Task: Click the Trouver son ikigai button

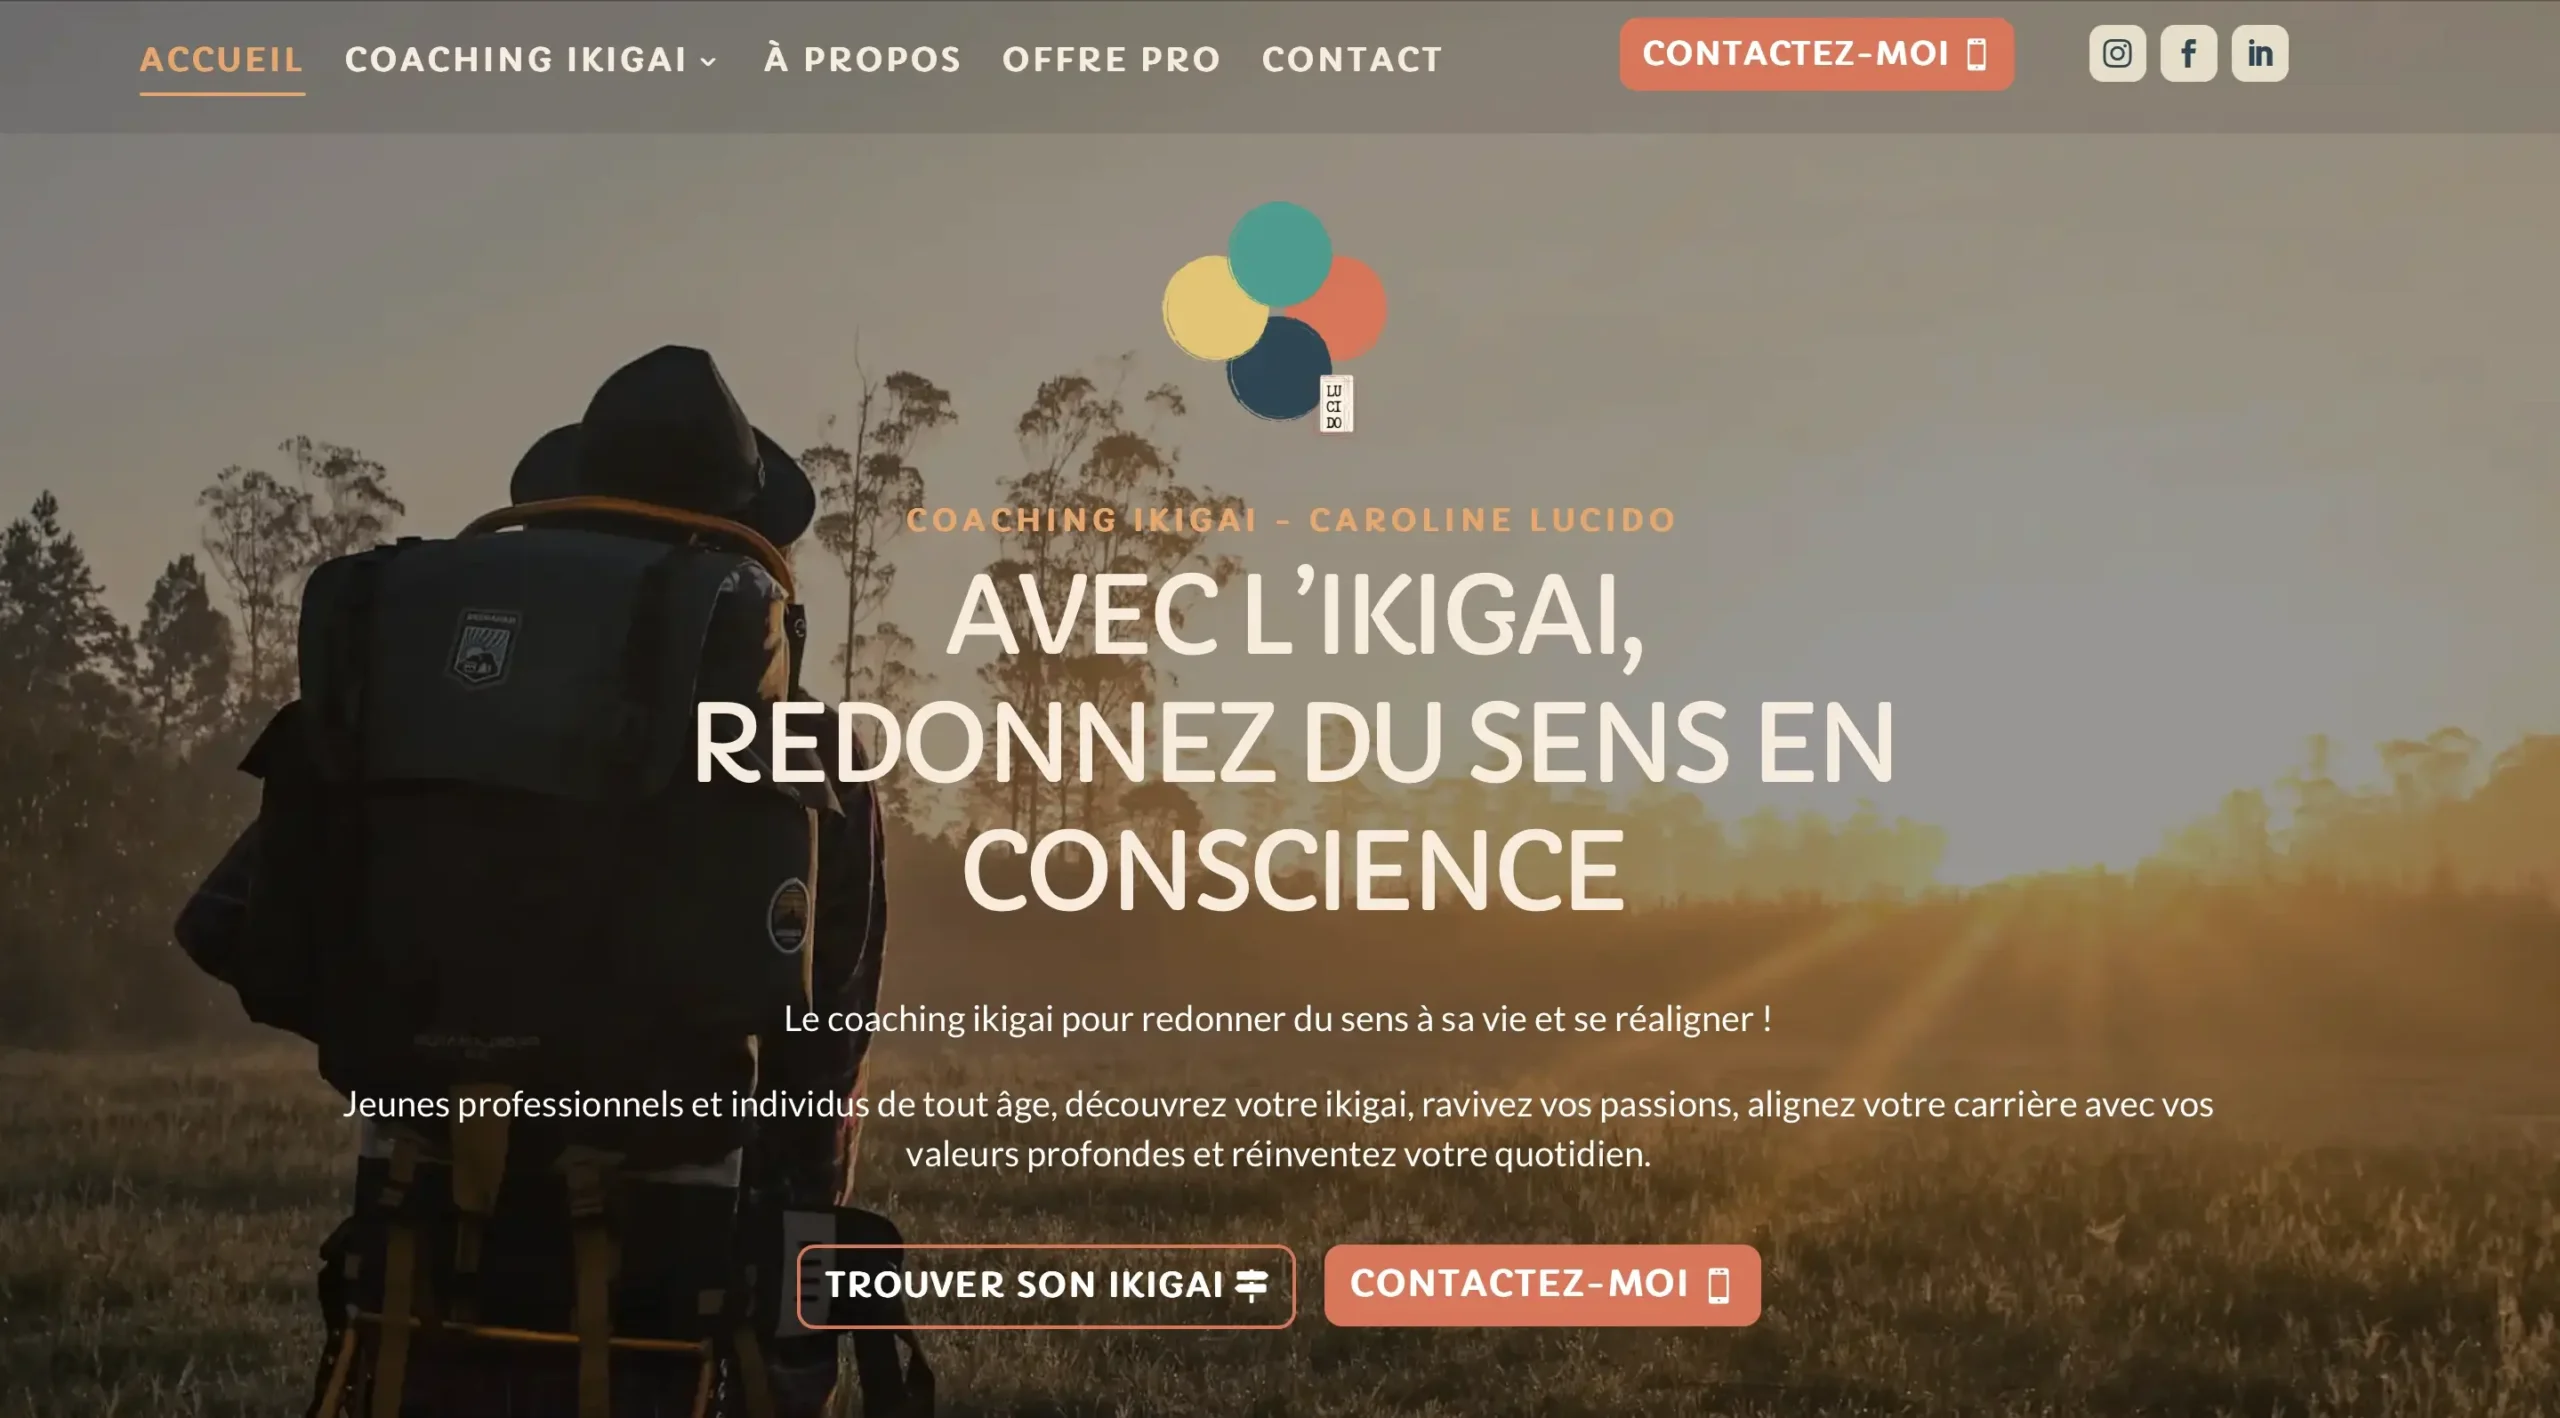Action: tap(1046, 1286)
